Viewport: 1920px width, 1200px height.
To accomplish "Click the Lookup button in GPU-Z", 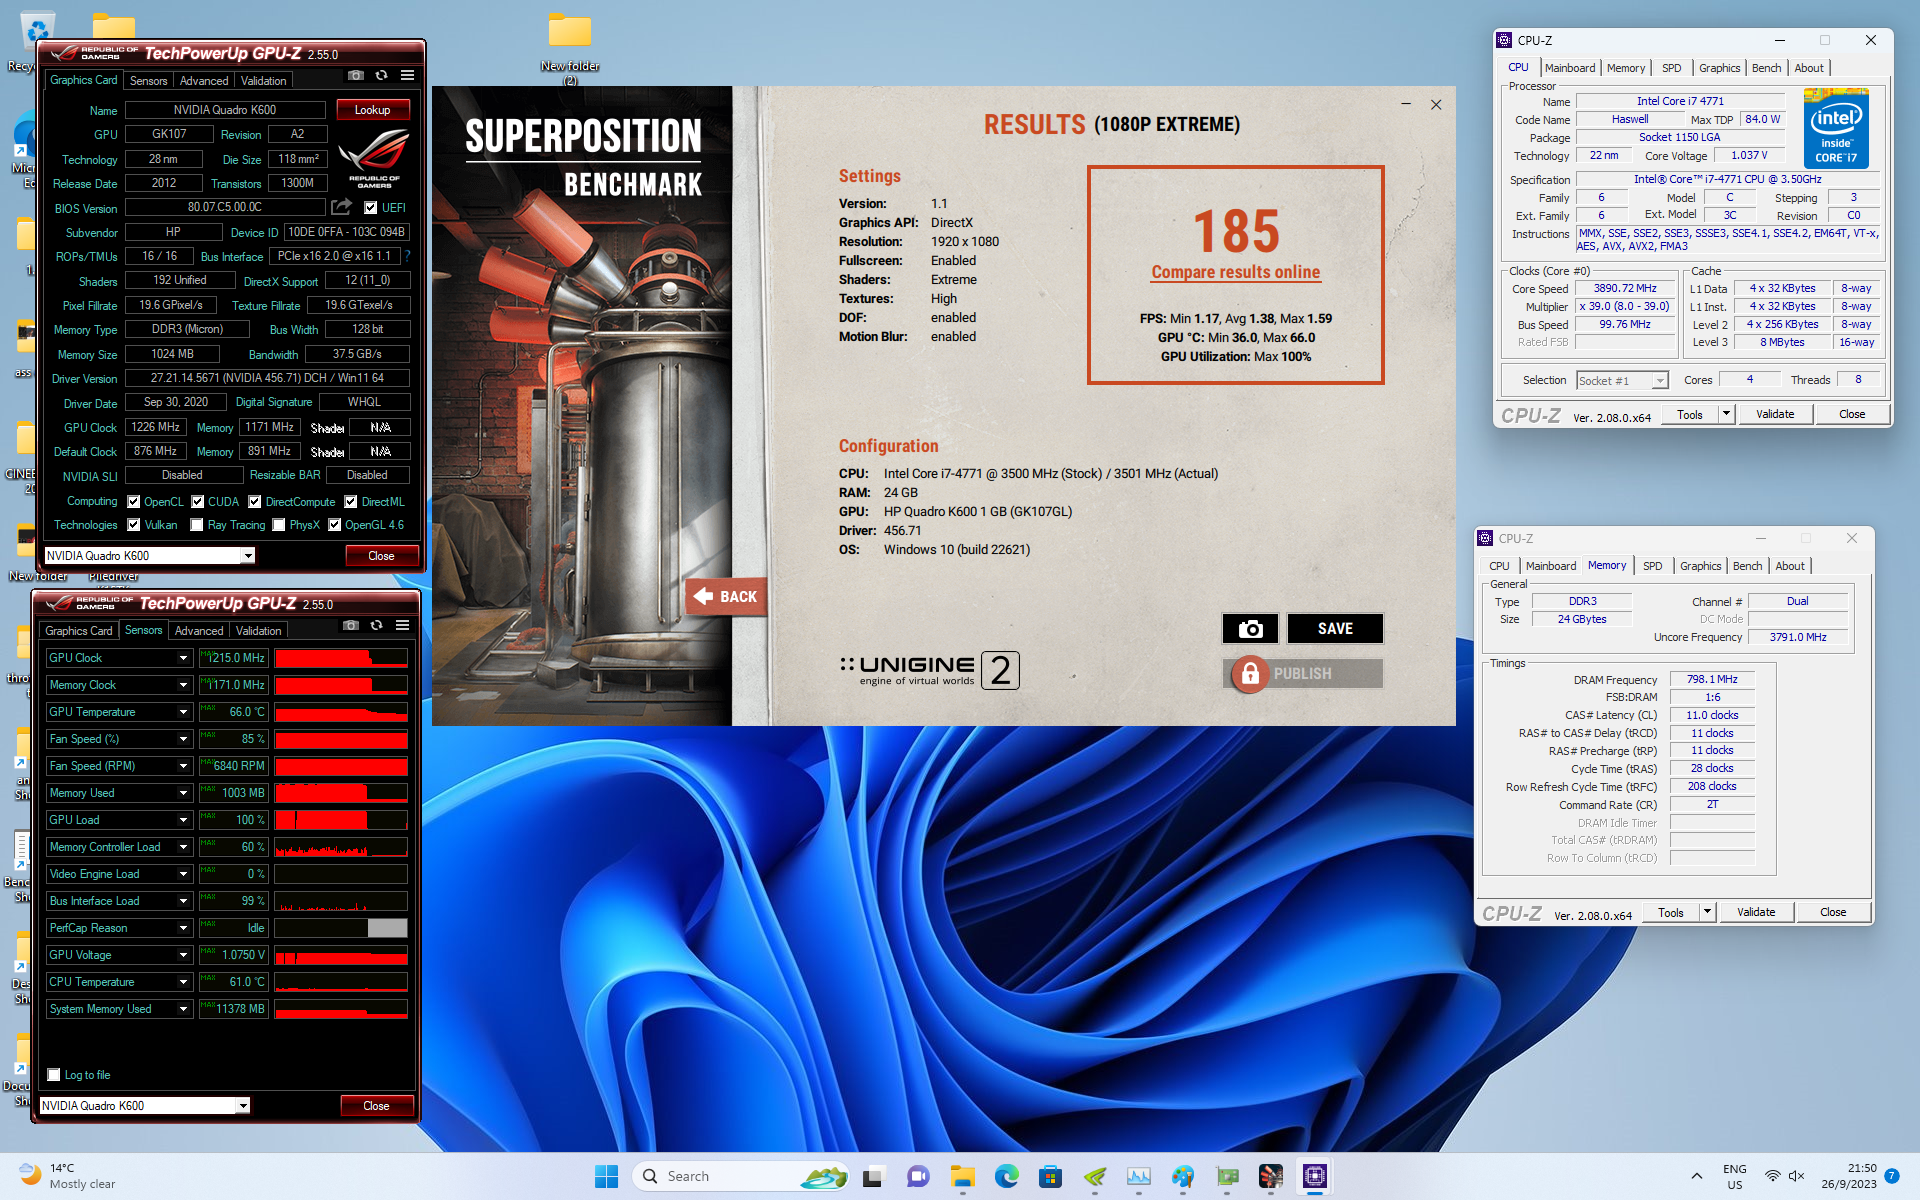I will pyautogui.click(x=372, y=110).
